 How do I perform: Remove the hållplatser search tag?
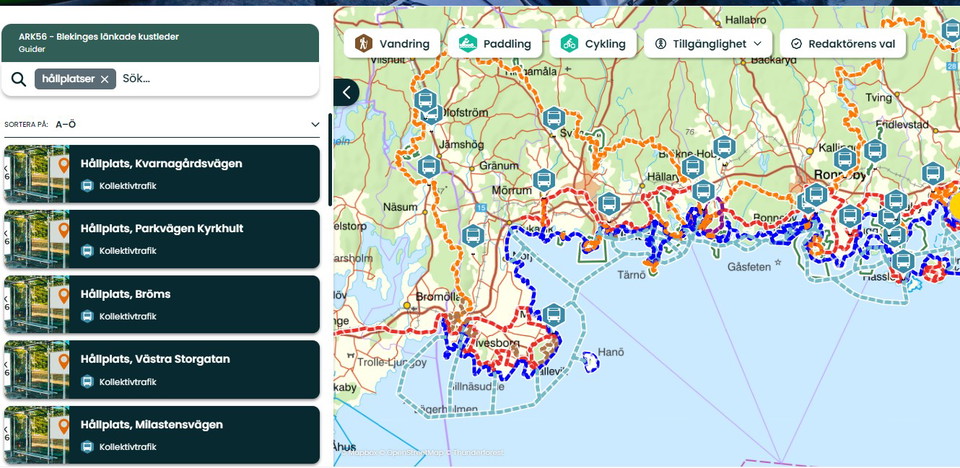(105, 79)
